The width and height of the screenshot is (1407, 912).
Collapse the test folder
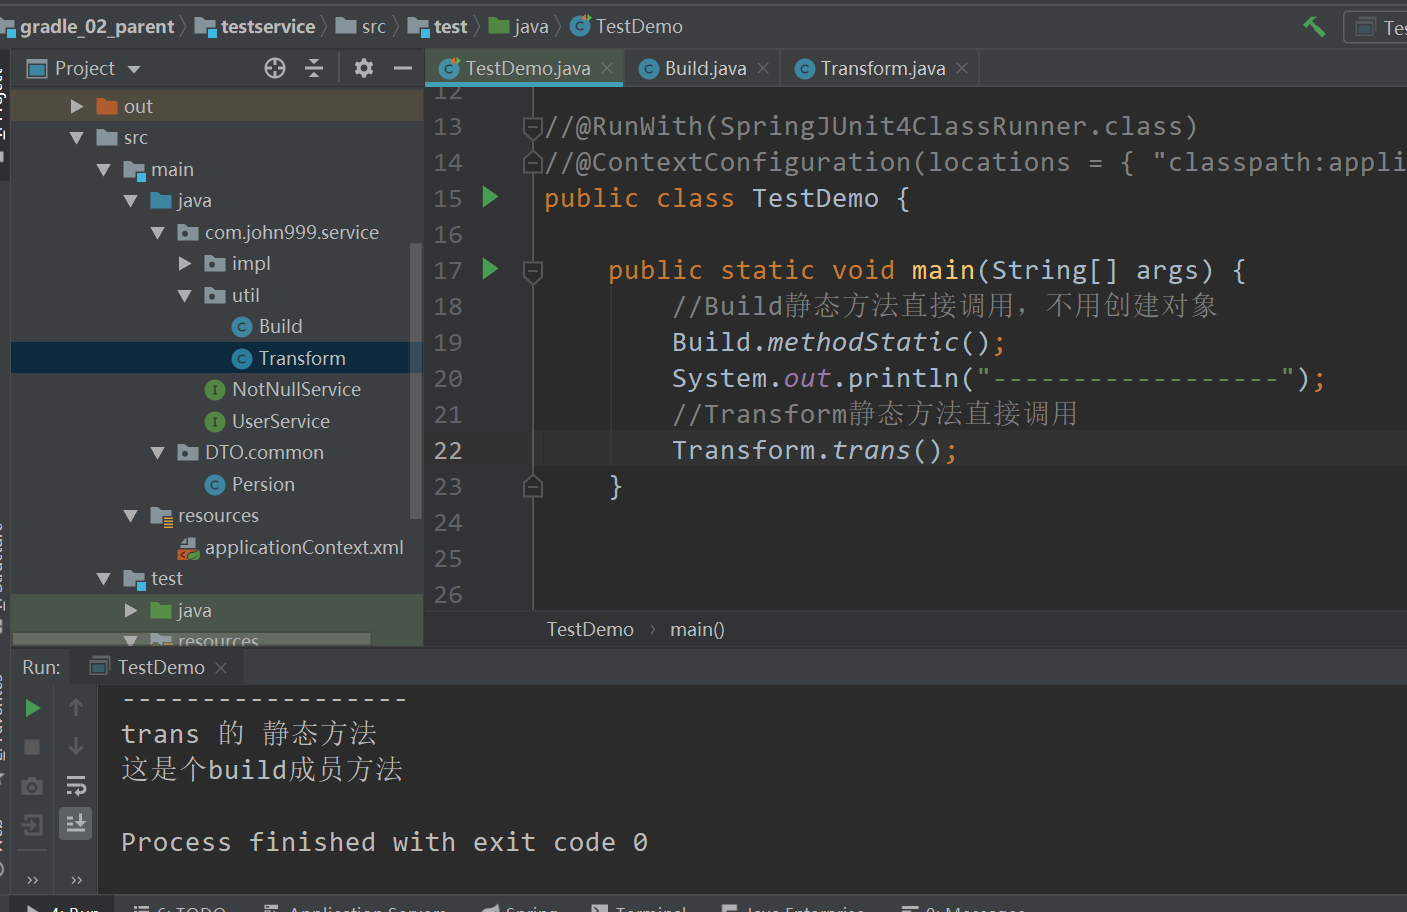[104, 579]
